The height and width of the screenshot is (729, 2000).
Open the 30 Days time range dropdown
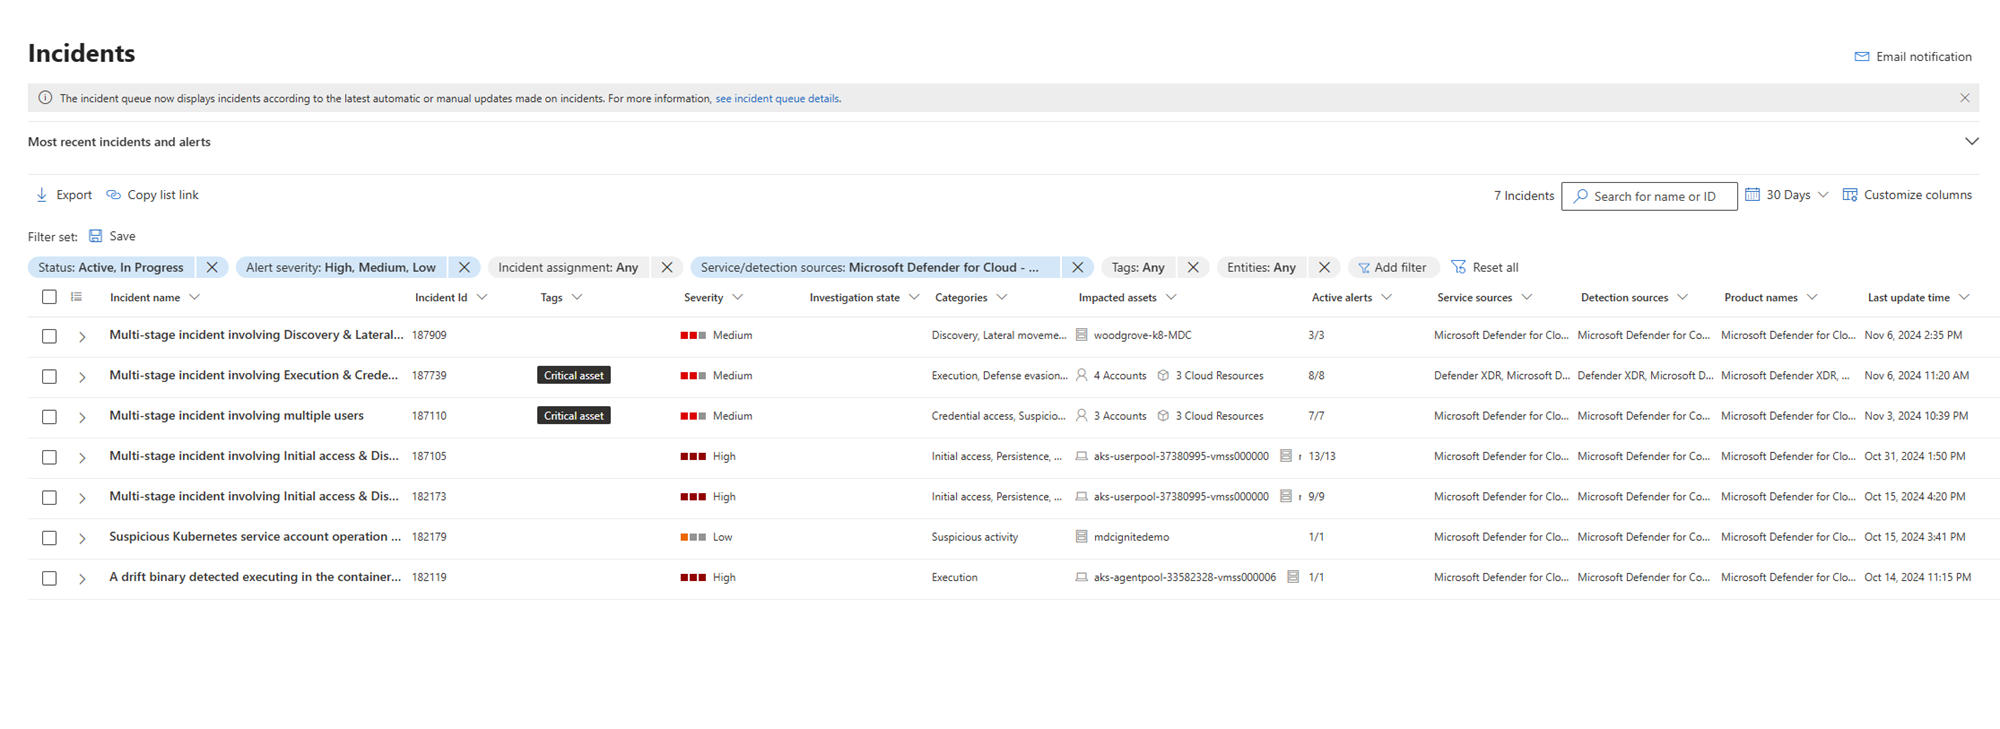pos(1787,195)
